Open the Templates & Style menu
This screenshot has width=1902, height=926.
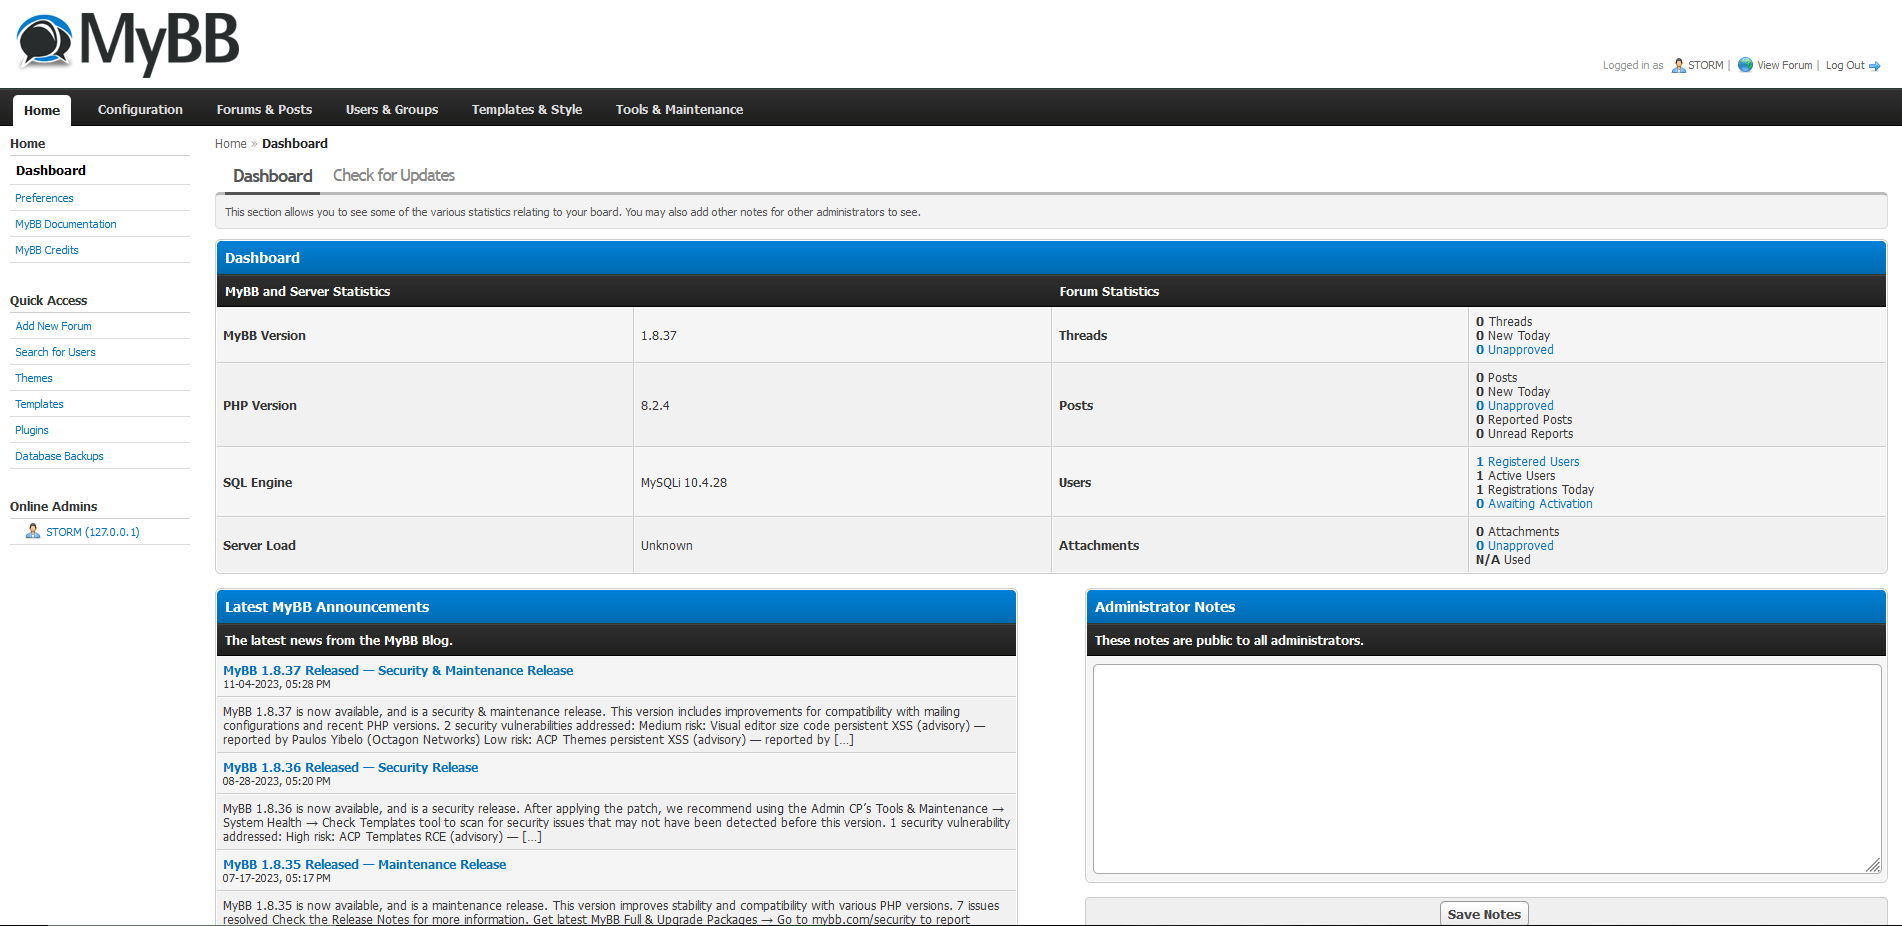click(x=527, y=110)
